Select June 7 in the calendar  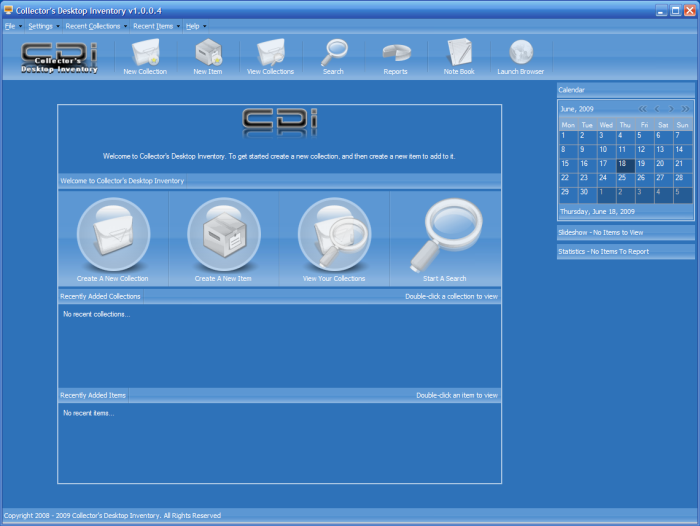(x=683, y=136)
